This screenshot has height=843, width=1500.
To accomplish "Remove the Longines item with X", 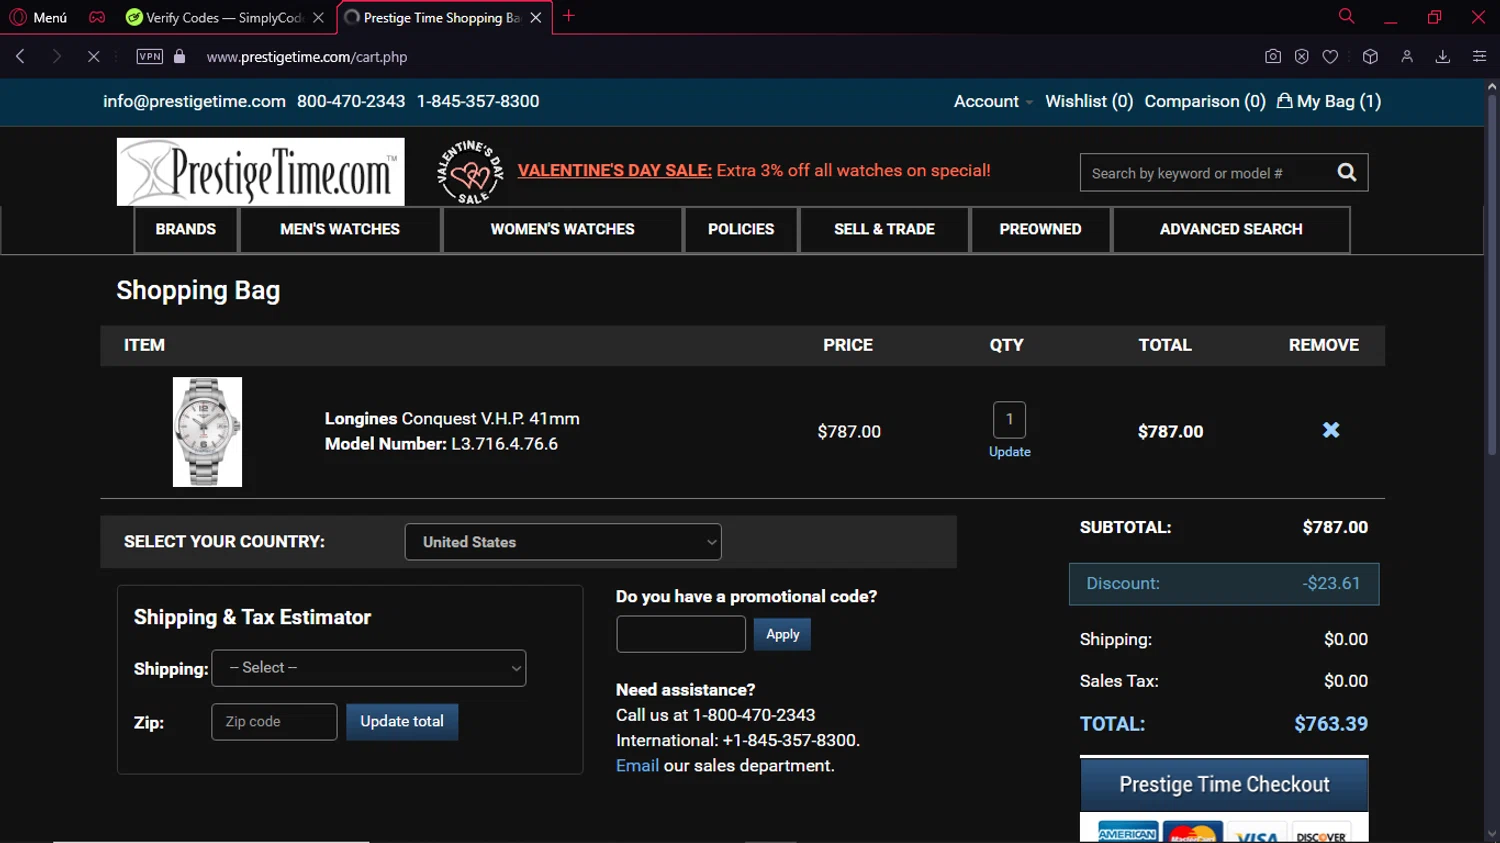I will [1331, 430].
